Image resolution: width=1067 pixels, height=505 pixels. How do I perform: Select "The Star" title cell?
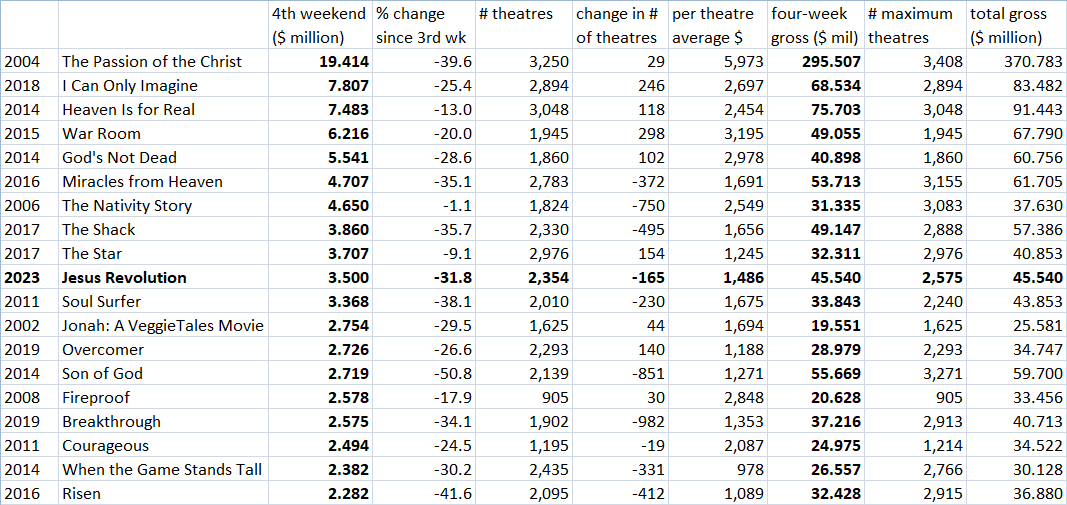point(163,254)
